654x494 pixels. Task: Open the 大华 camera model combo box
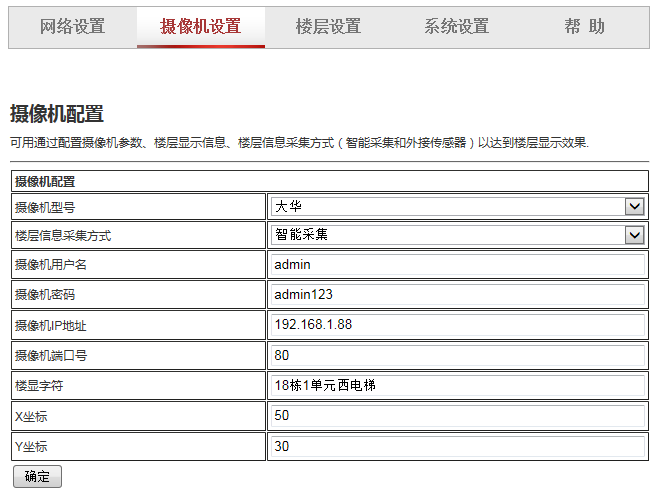coord(458,207)
